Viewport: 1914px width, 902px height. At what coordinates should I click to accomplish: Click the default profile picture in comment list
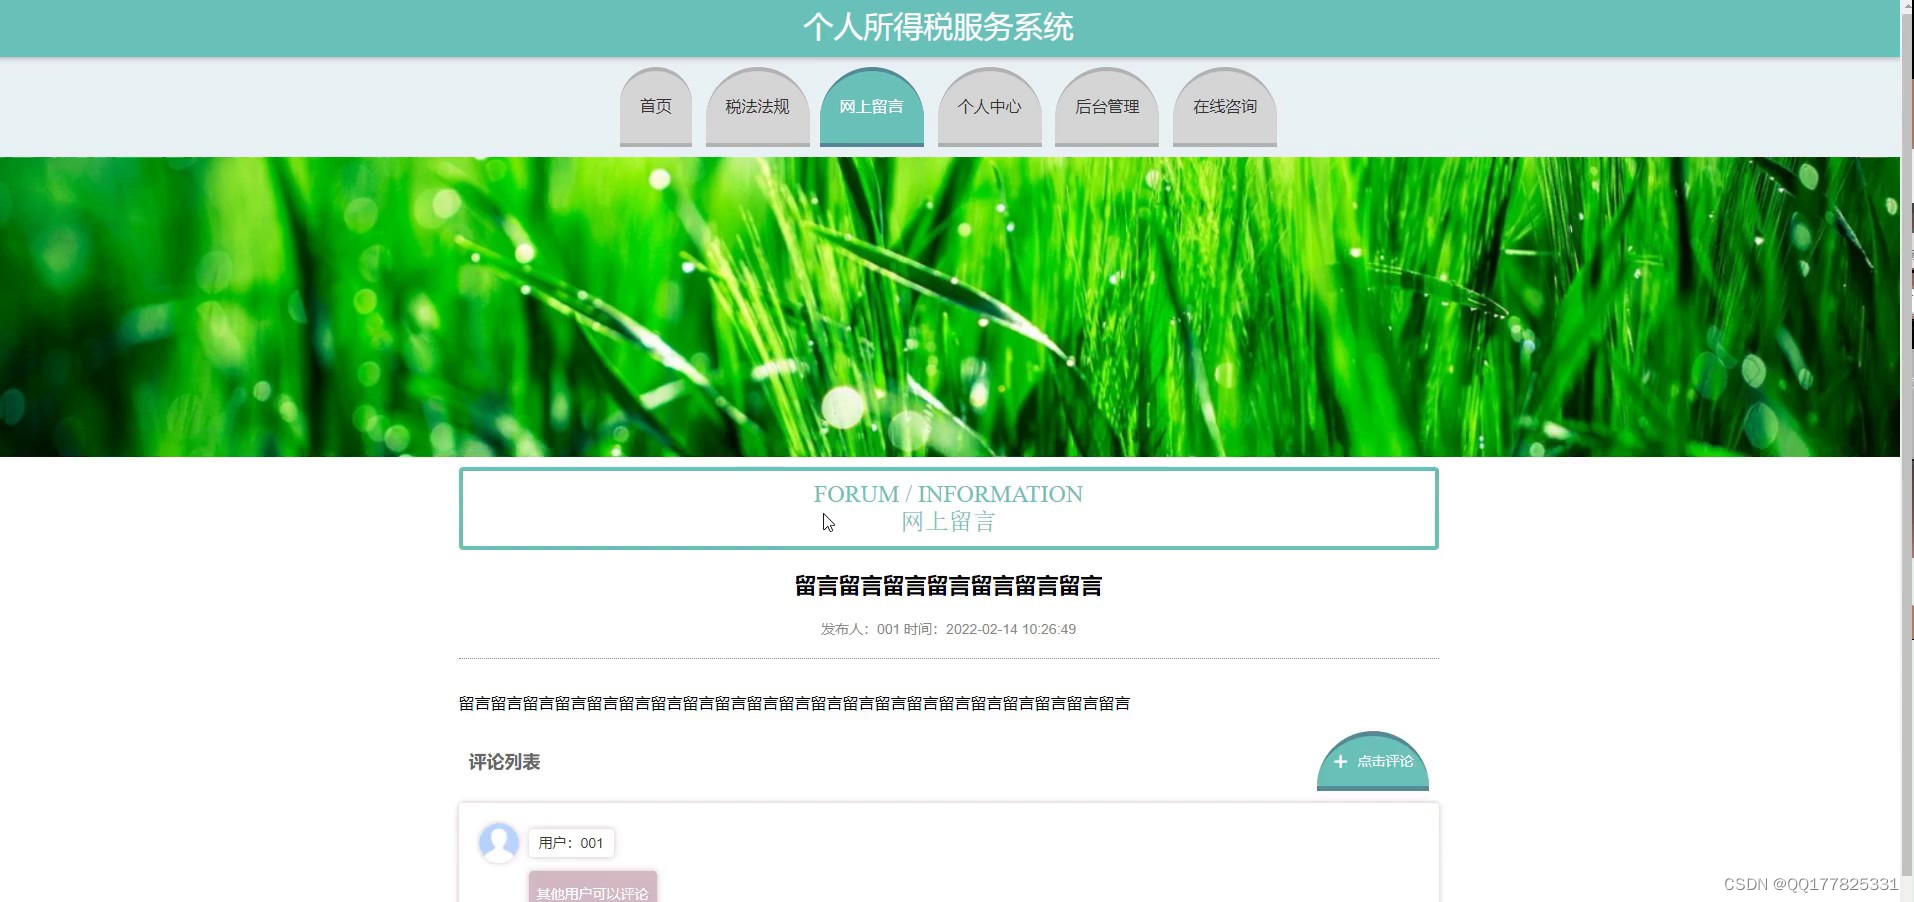point(498,843)
